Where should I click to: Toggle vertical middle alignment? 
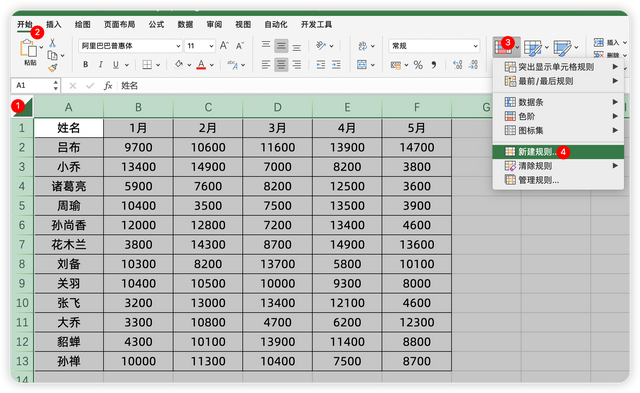281,46
